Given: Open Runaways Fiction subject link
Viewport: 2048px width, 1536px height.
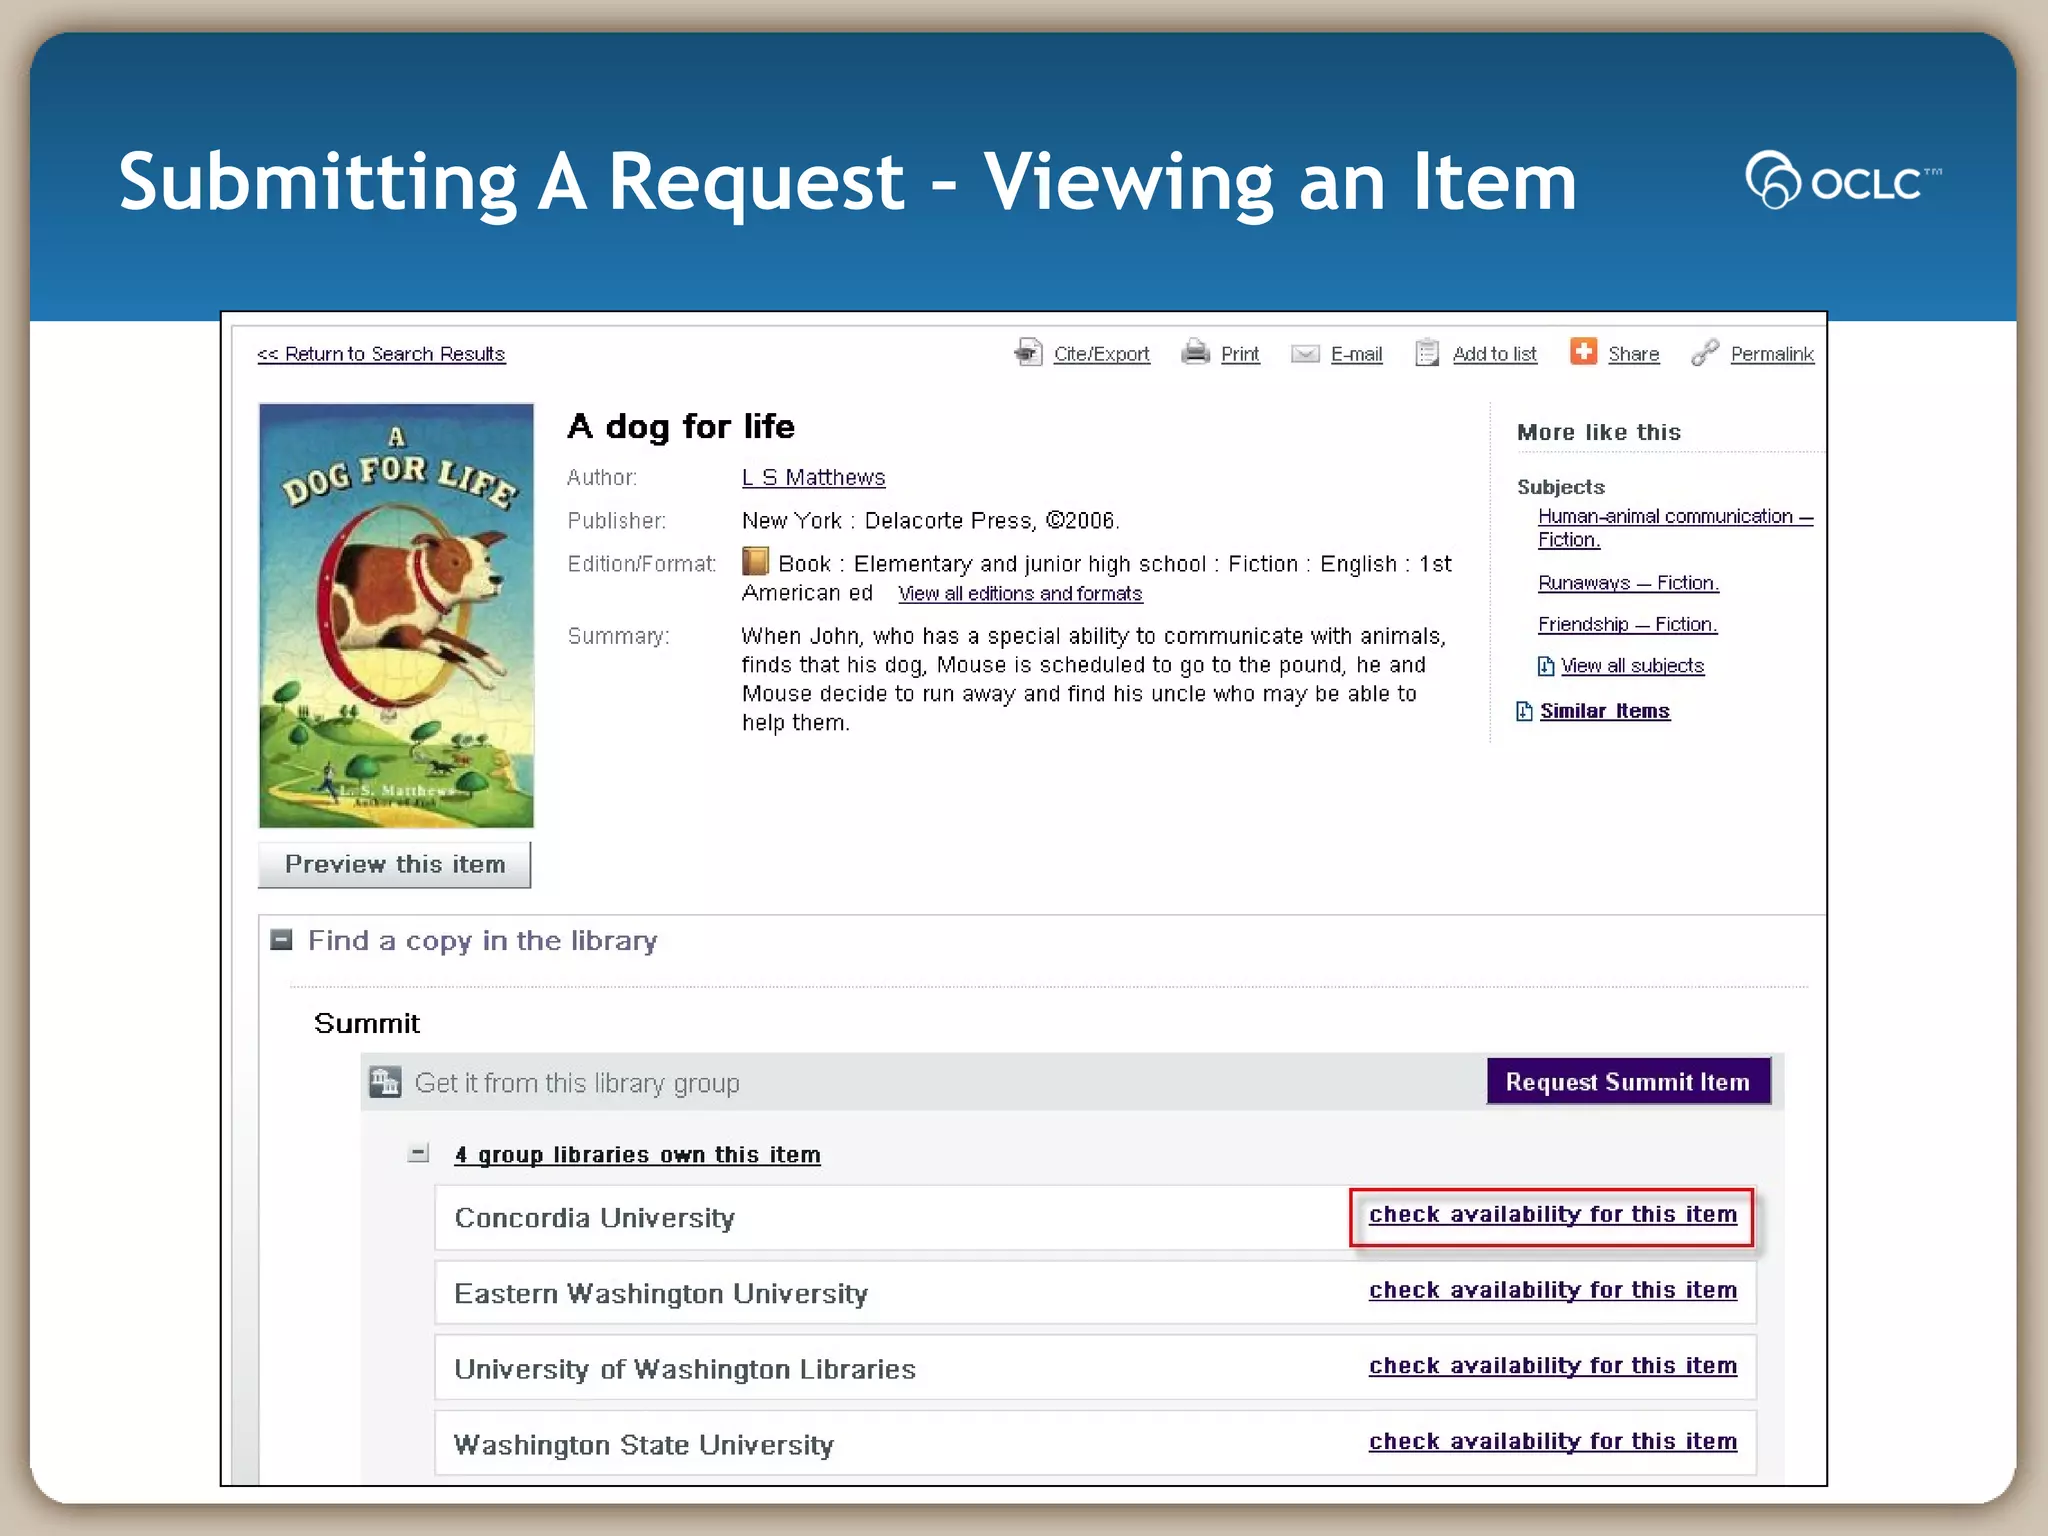Looking at the screenshot, I should 1628,583.
